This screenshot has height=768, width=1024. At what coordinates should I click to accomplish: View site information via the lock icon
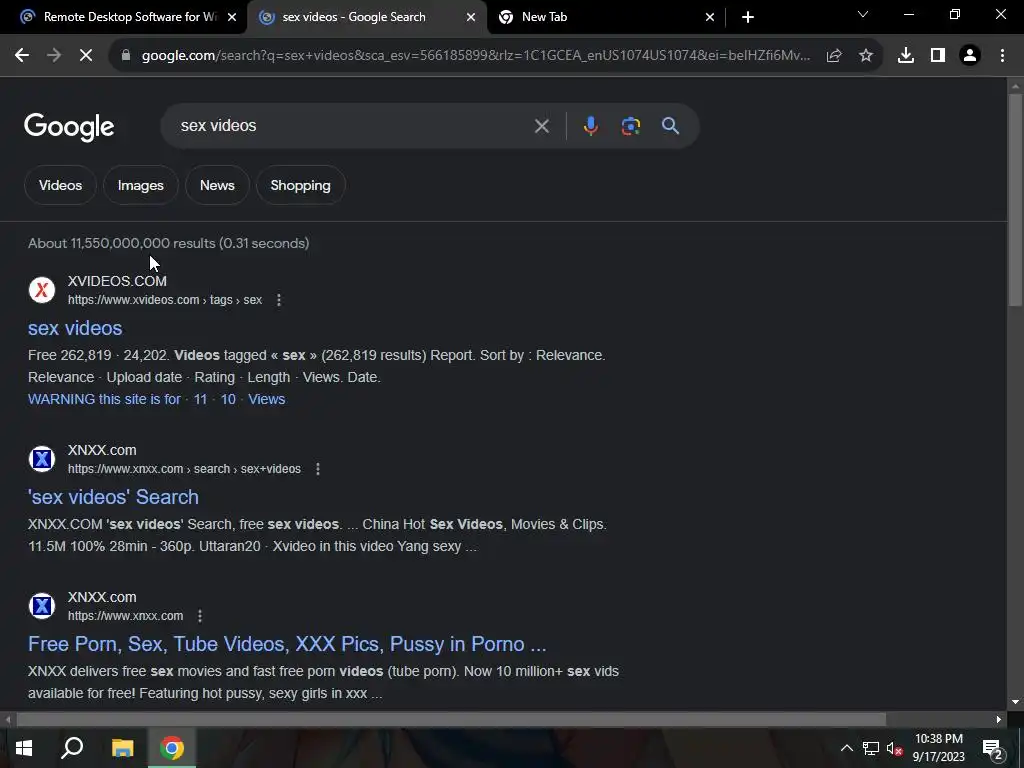tap(126, 56)
